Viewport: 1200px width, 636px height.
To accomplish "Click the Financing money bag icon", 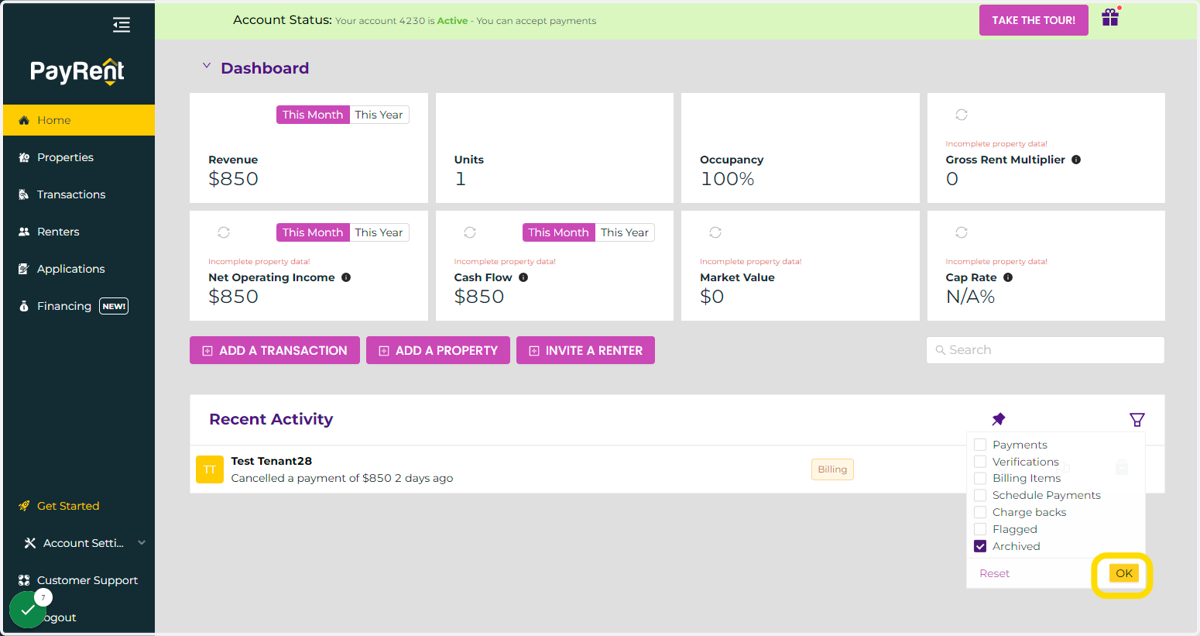I will point(24,306).
